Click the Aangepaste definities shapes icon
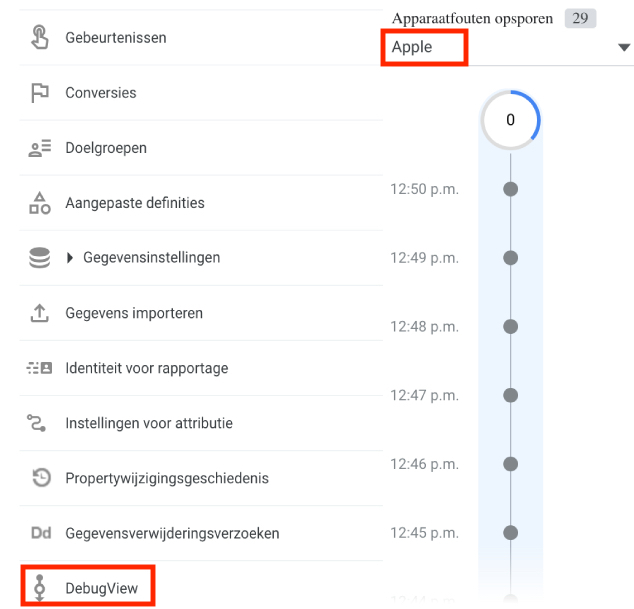This screenshot has height=609, width=634. coord(40,203)
